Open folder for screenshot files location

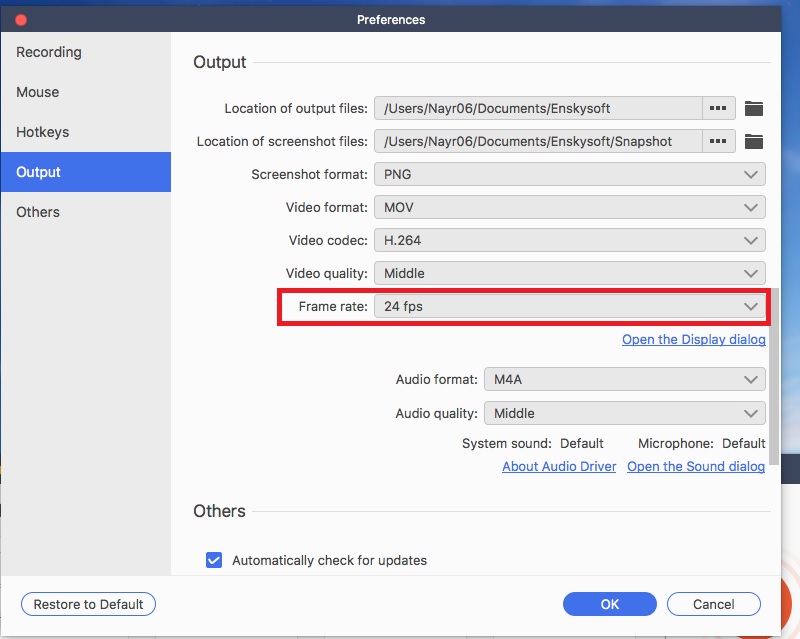click(x=754, y=141)
